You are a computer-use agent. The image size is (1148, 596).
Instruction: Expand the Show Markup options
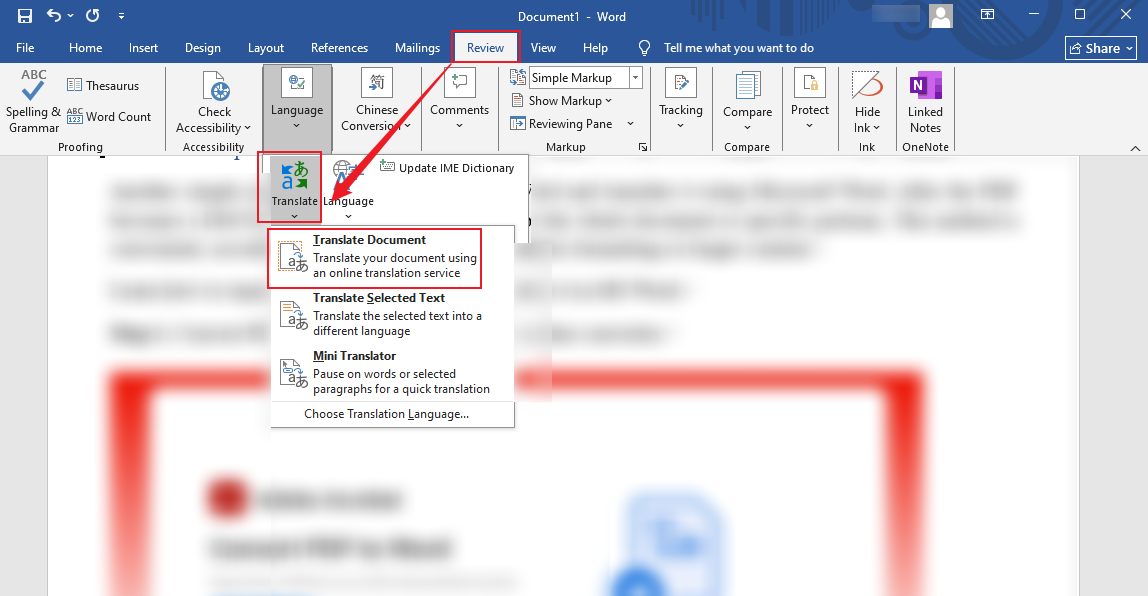[563, 100]
